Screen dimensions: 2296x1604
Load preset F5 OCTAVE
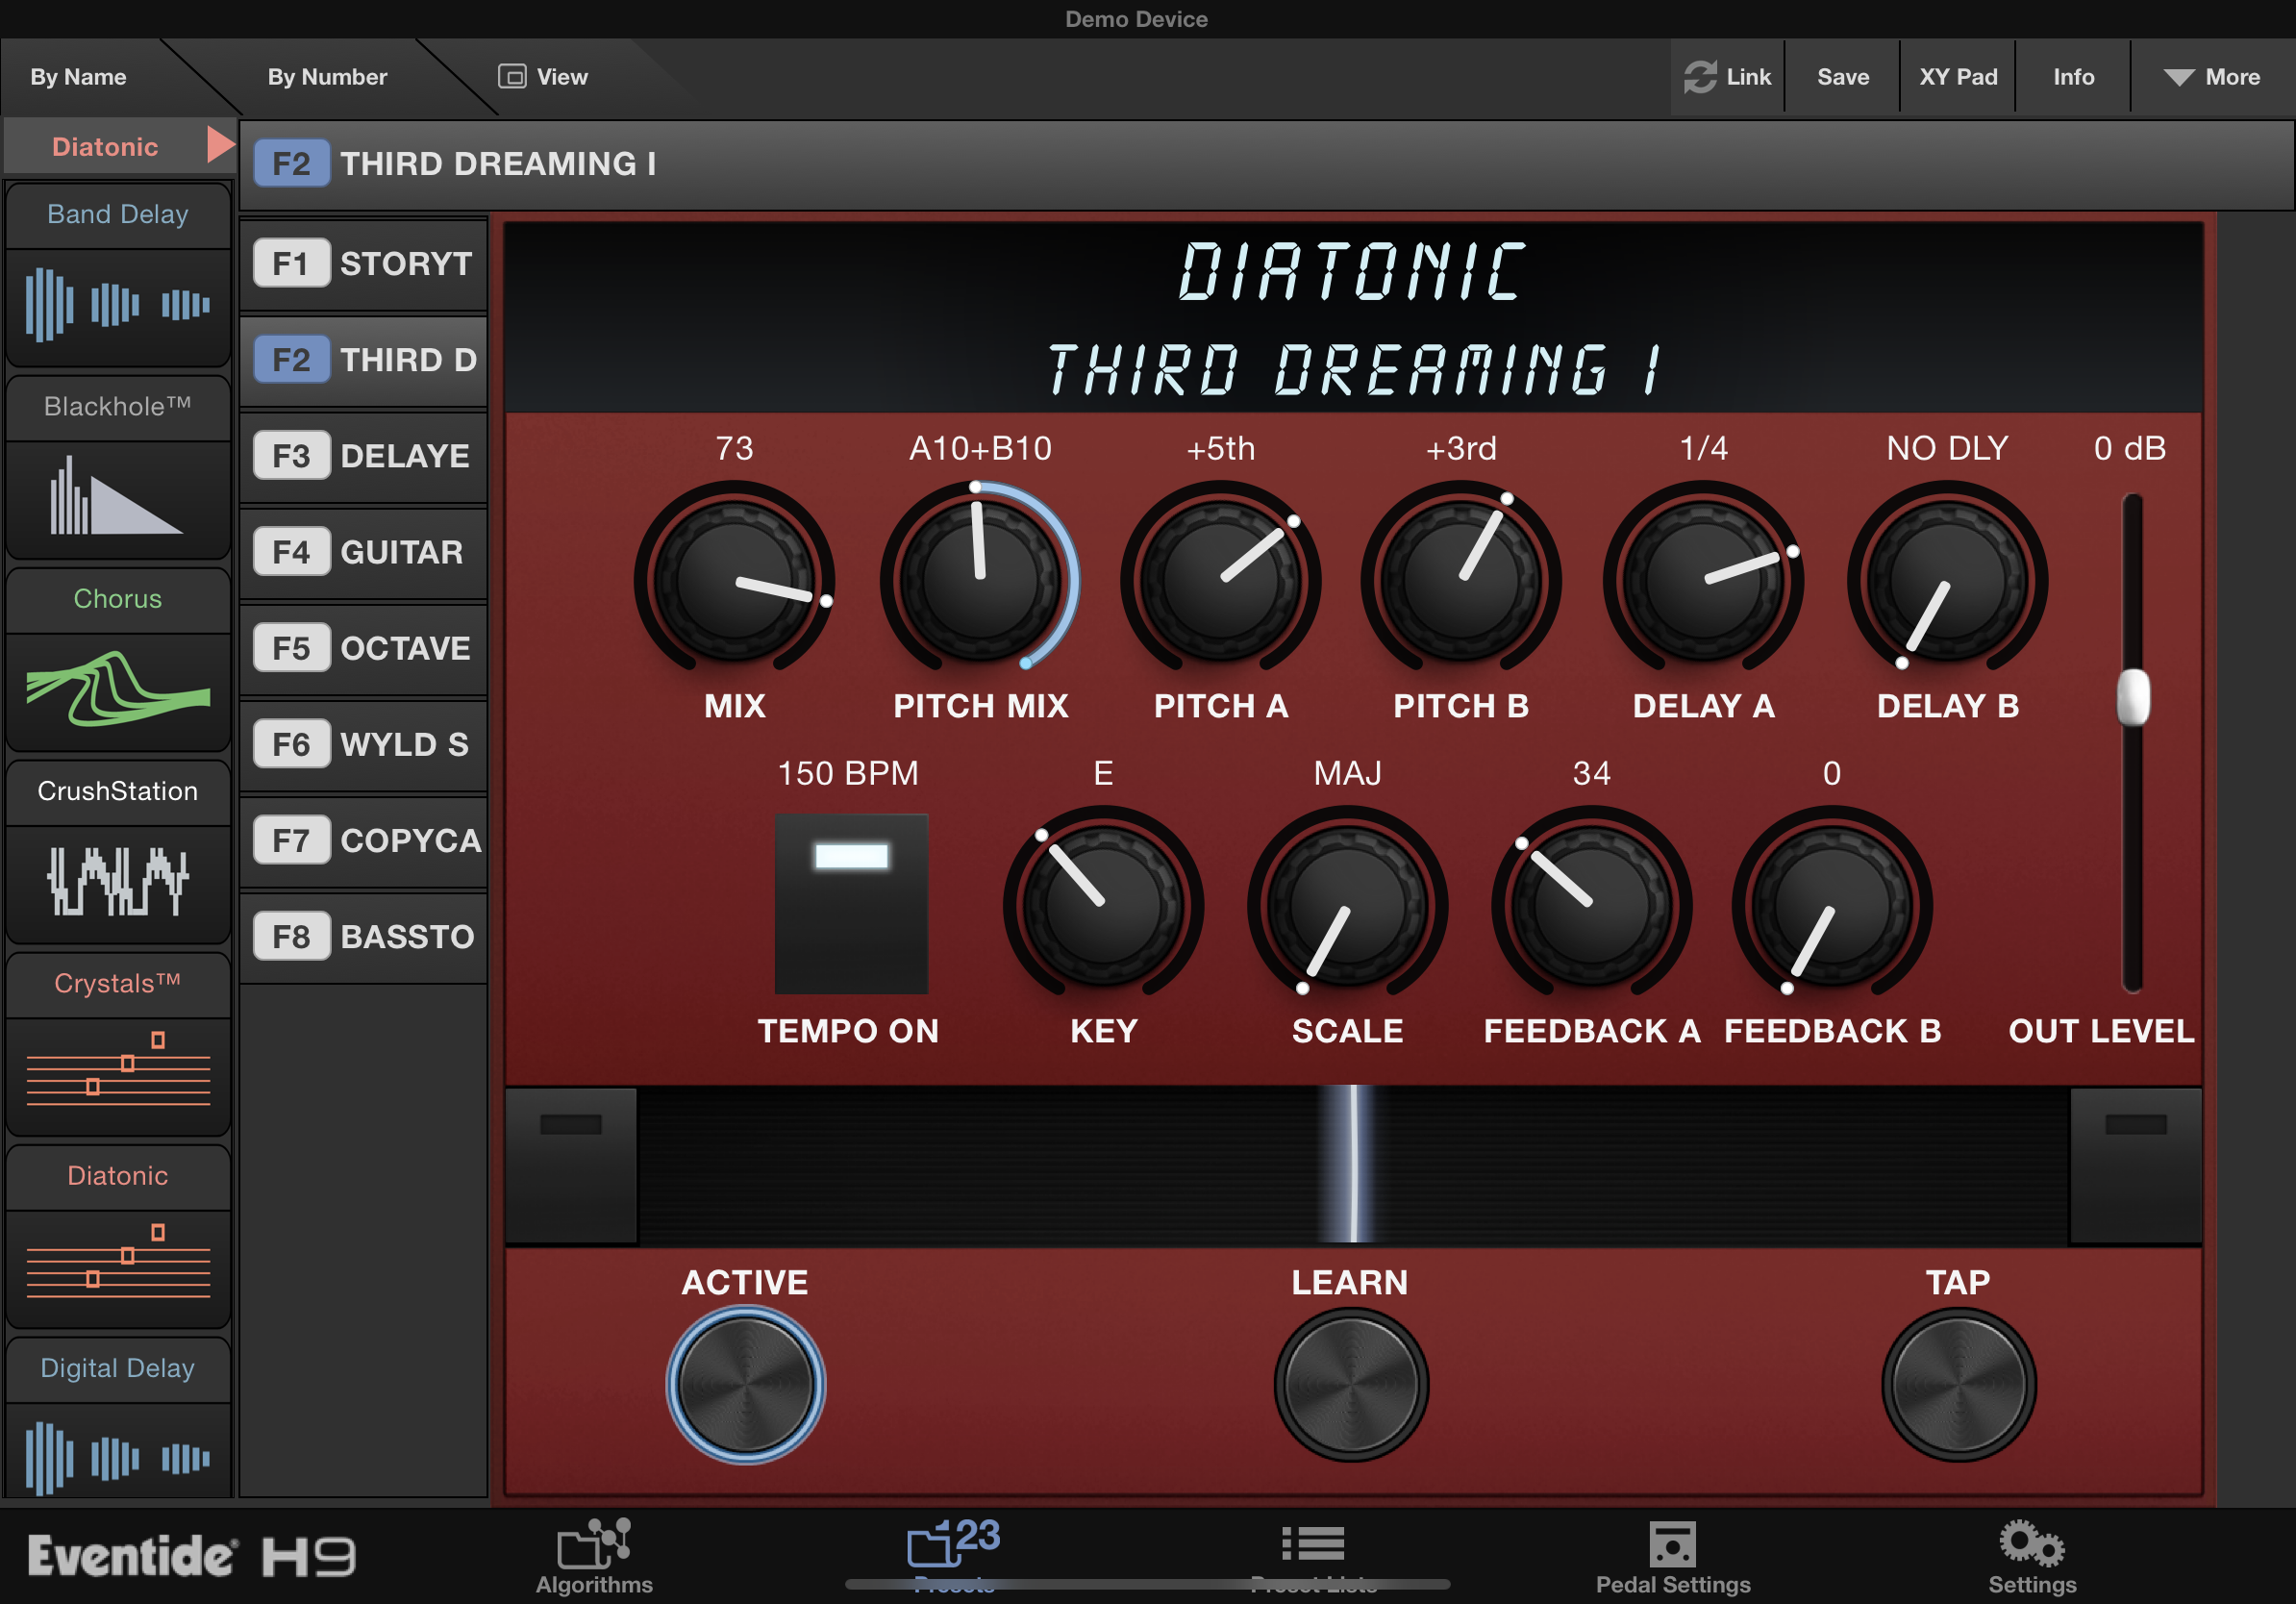coord(364,648)
